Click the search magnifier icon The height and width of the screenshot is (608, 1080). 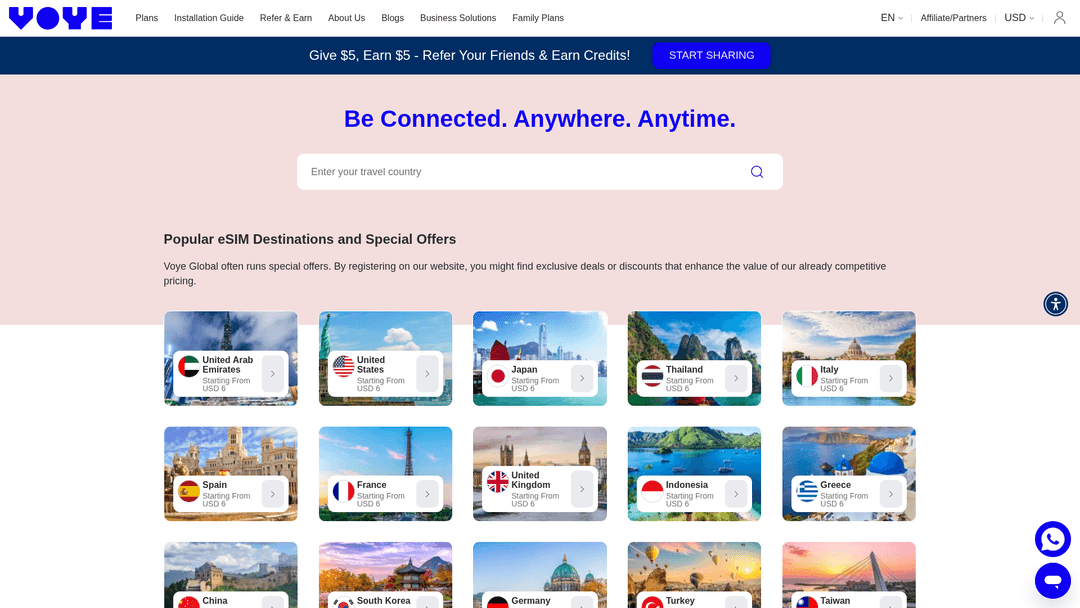click(x=757, y=171)
